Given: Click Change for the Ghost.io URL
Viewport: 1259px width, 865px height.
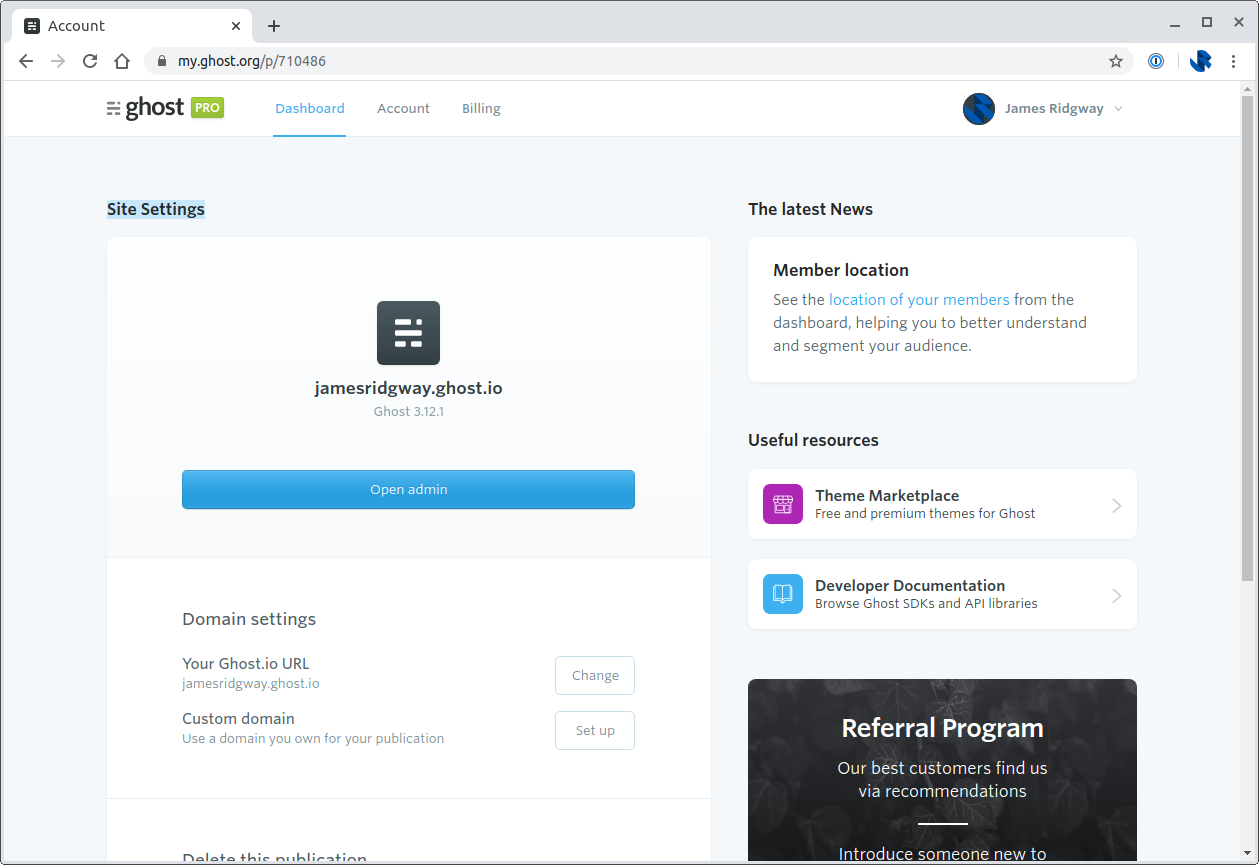Looking at the screenshot, I should tap(595, 675).
